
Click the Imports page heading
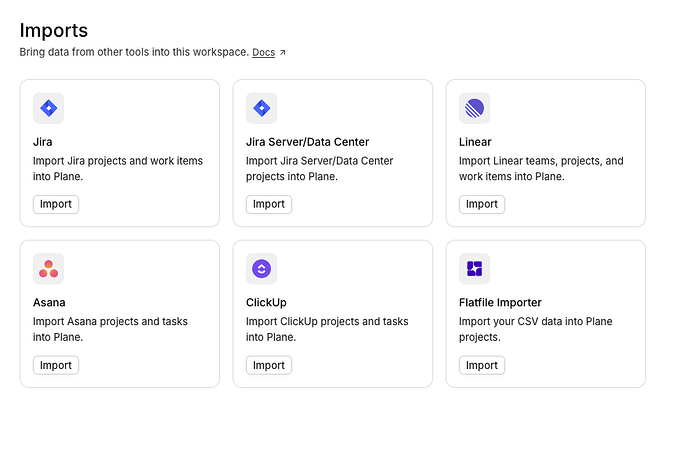tap(54, 30)
